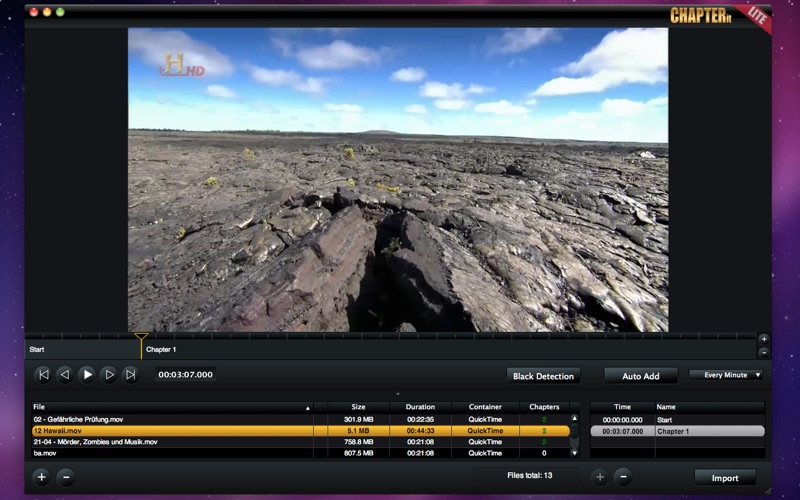Jump to next chapter marker
Viewport: 800px width, 500px height.
click(x=131, y=375)
